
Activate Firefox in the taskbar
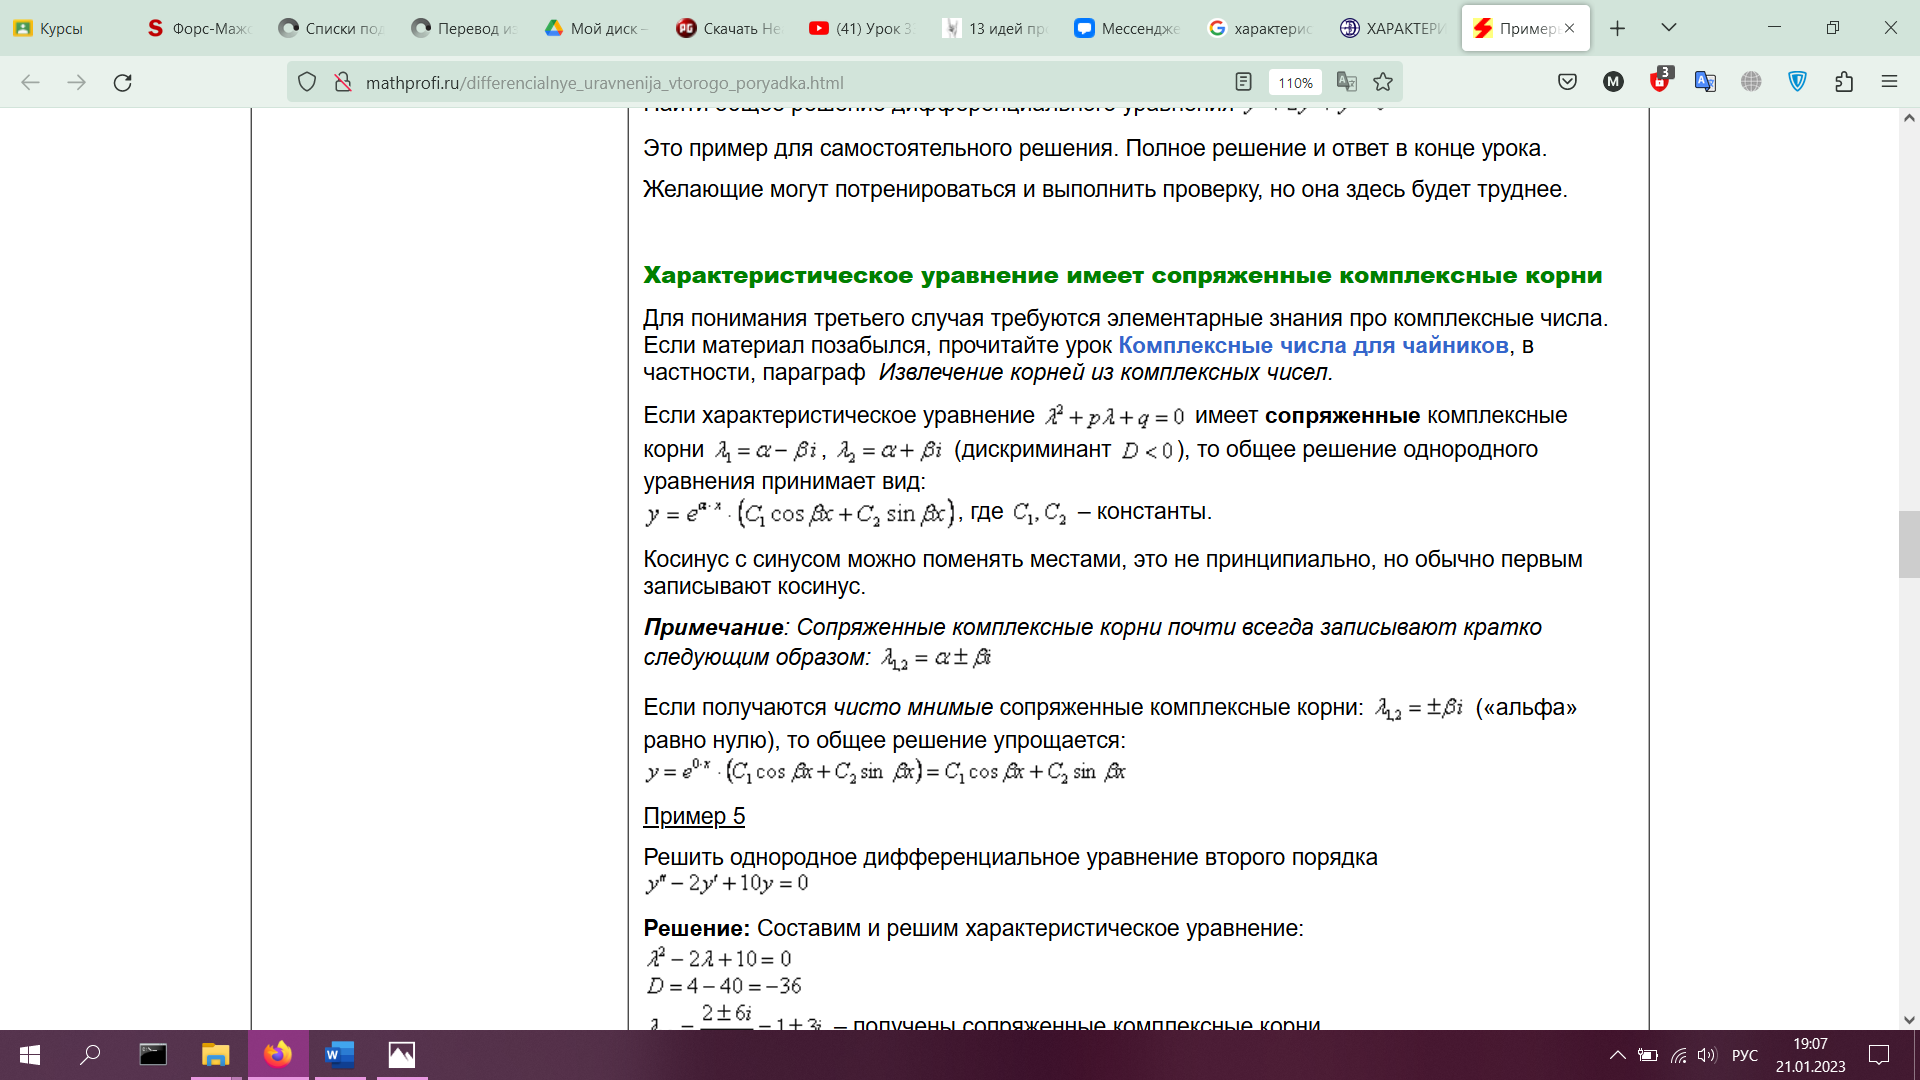pos(278,1055)
